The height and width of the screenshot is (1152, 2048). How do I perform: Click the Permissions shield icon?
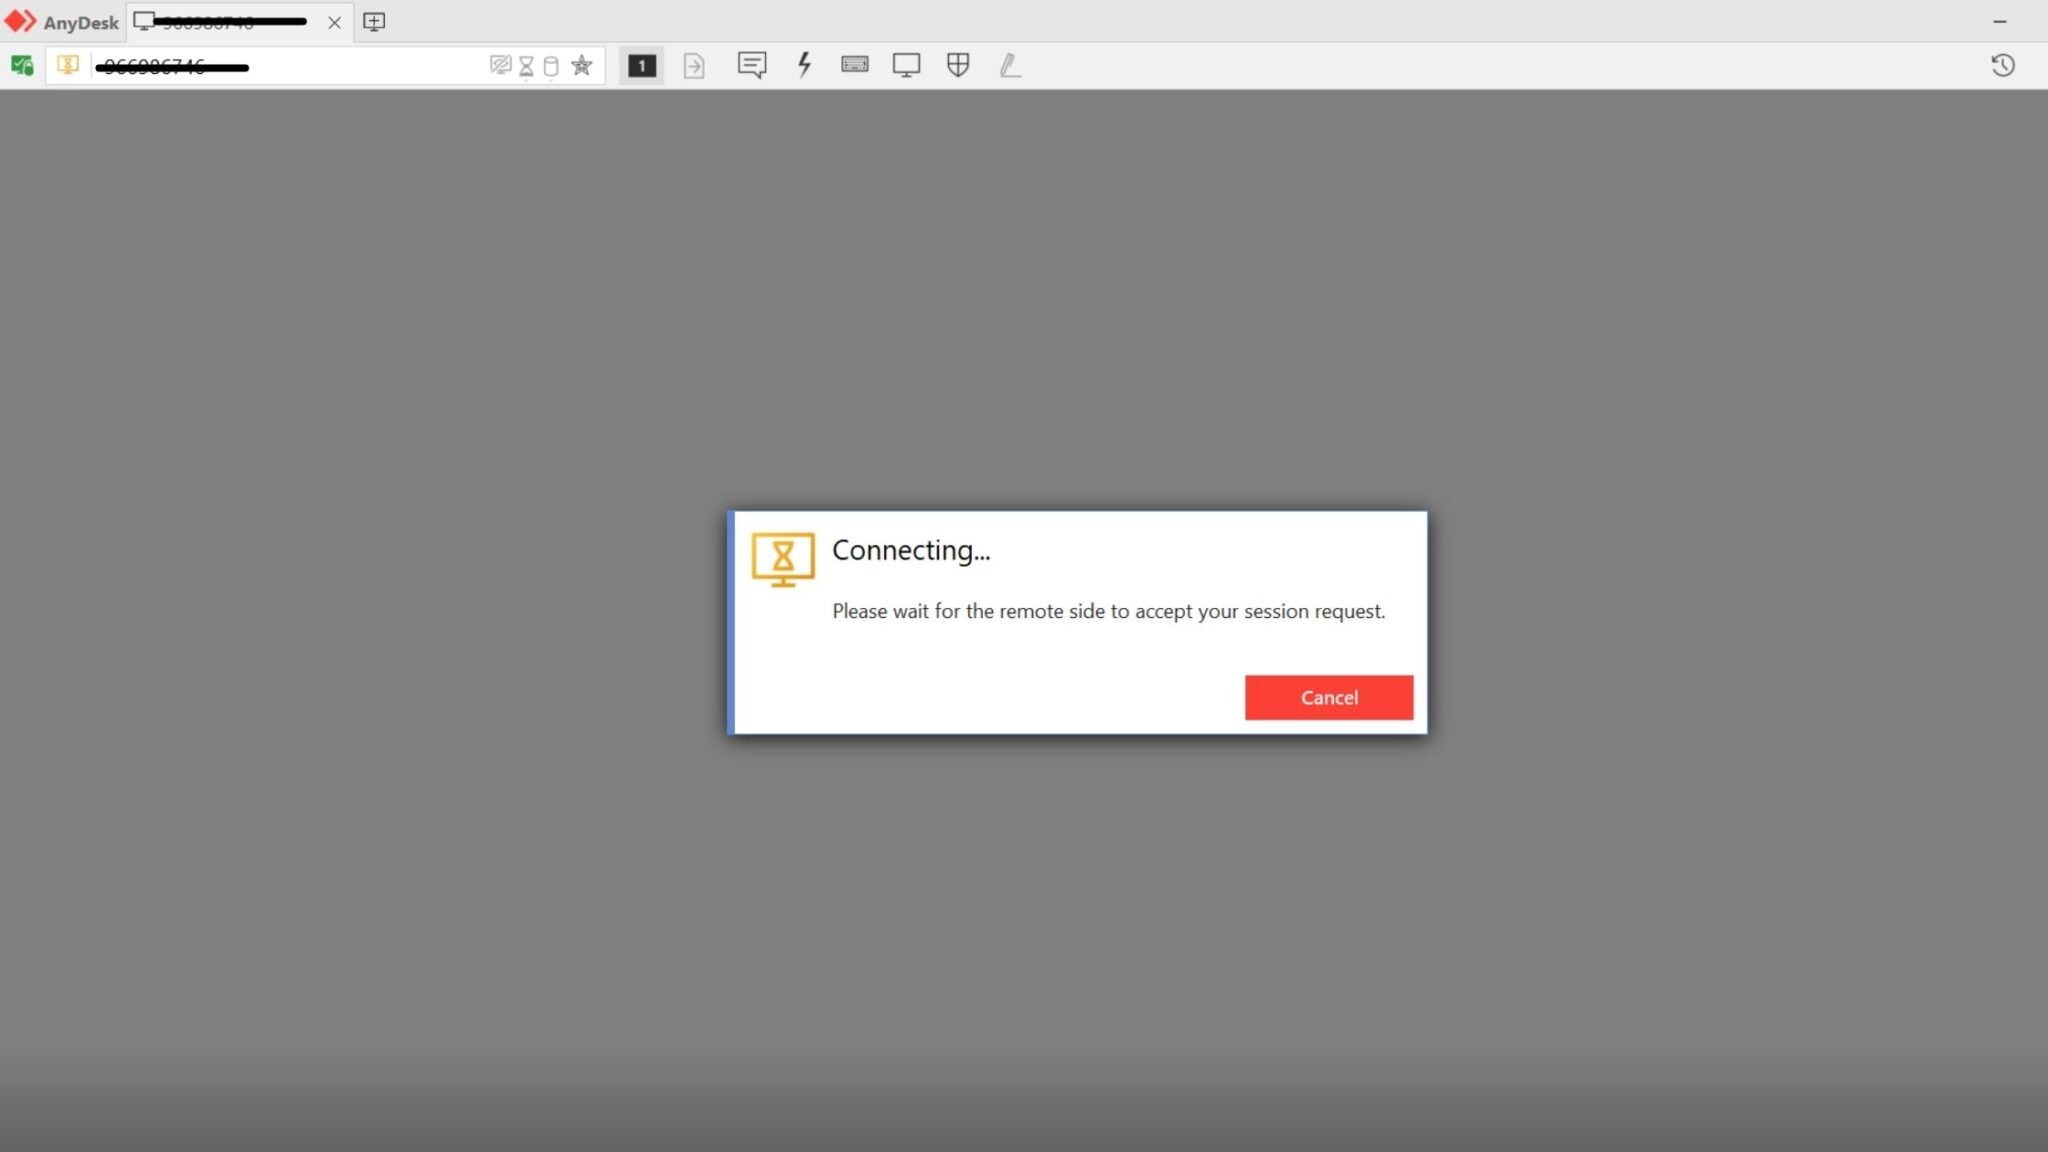tap(958, 65)
